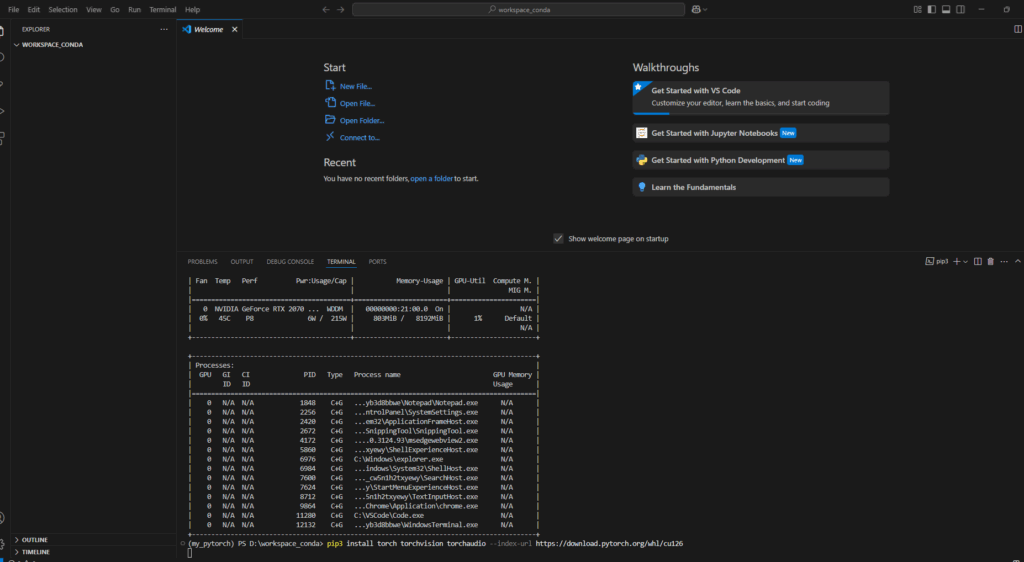Click the Connect to remote icon
Viewport: 1024px width, 562px height.
(x=330, y=136)
